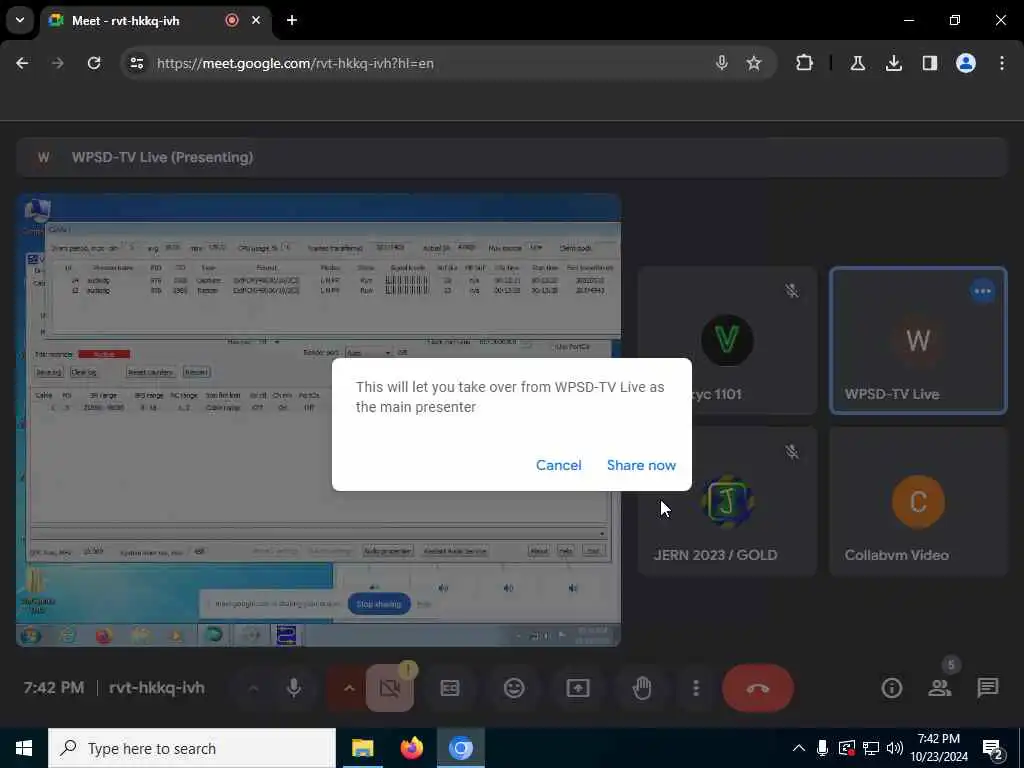Open the taskbar volume icon
This screenshot has width=1024, height=768.
(895, 748)
